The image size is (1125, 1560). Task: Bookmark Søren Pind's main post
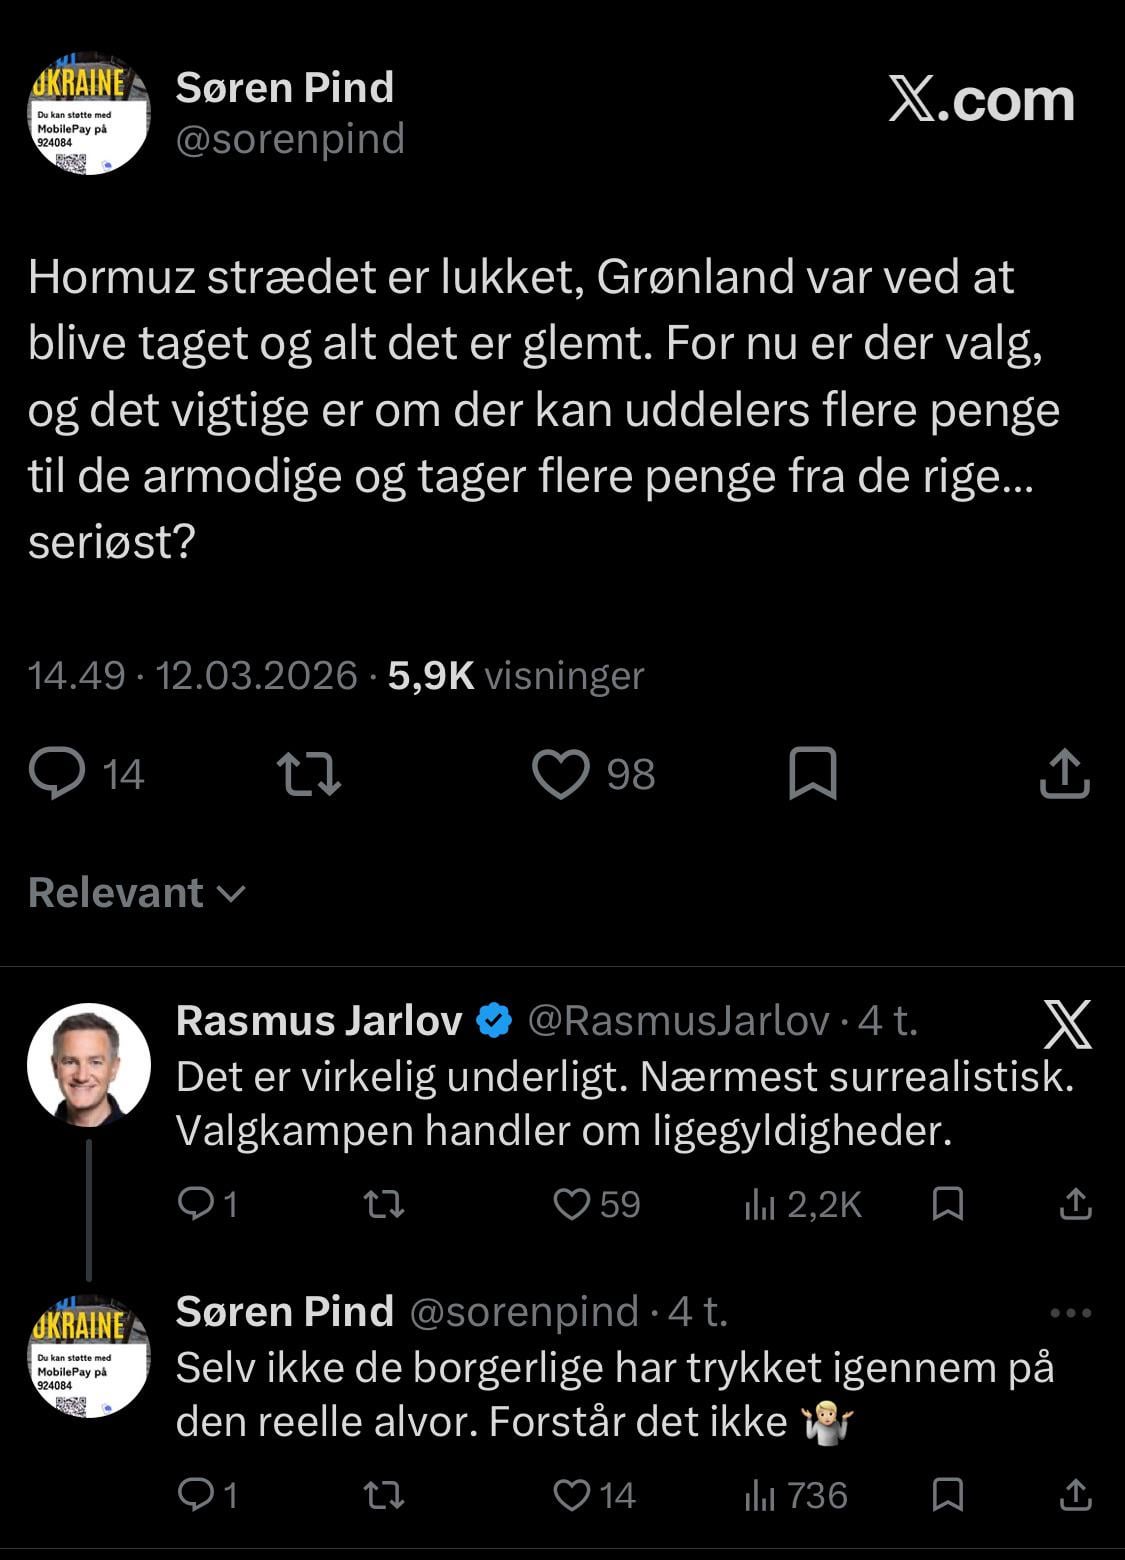pos(813,774)
